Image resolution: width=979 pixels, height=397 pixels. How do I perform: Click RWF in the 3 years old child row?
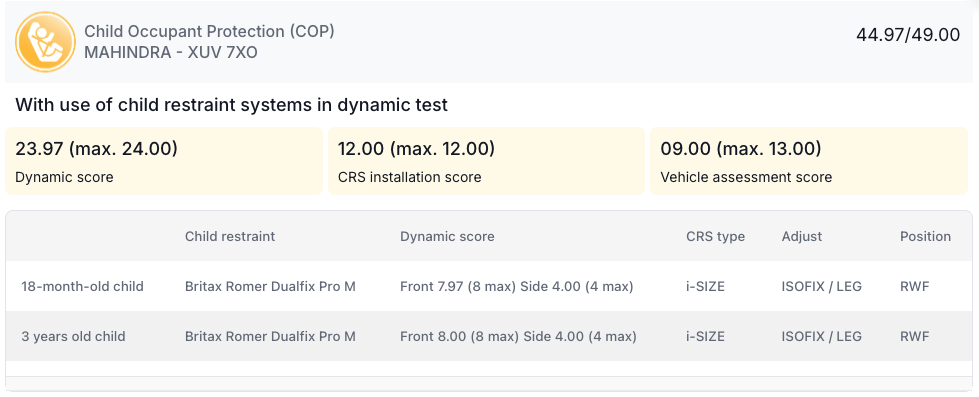(915, 336)
